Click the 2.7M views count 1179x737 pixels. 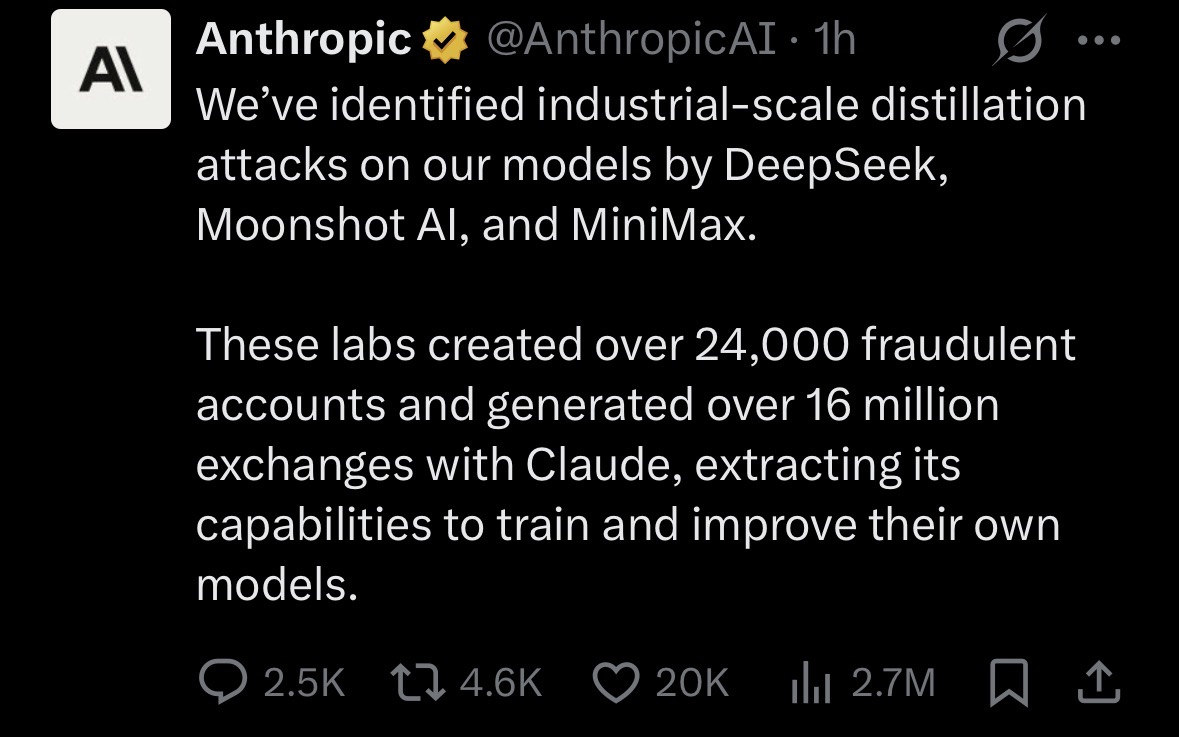pos(893,682)
